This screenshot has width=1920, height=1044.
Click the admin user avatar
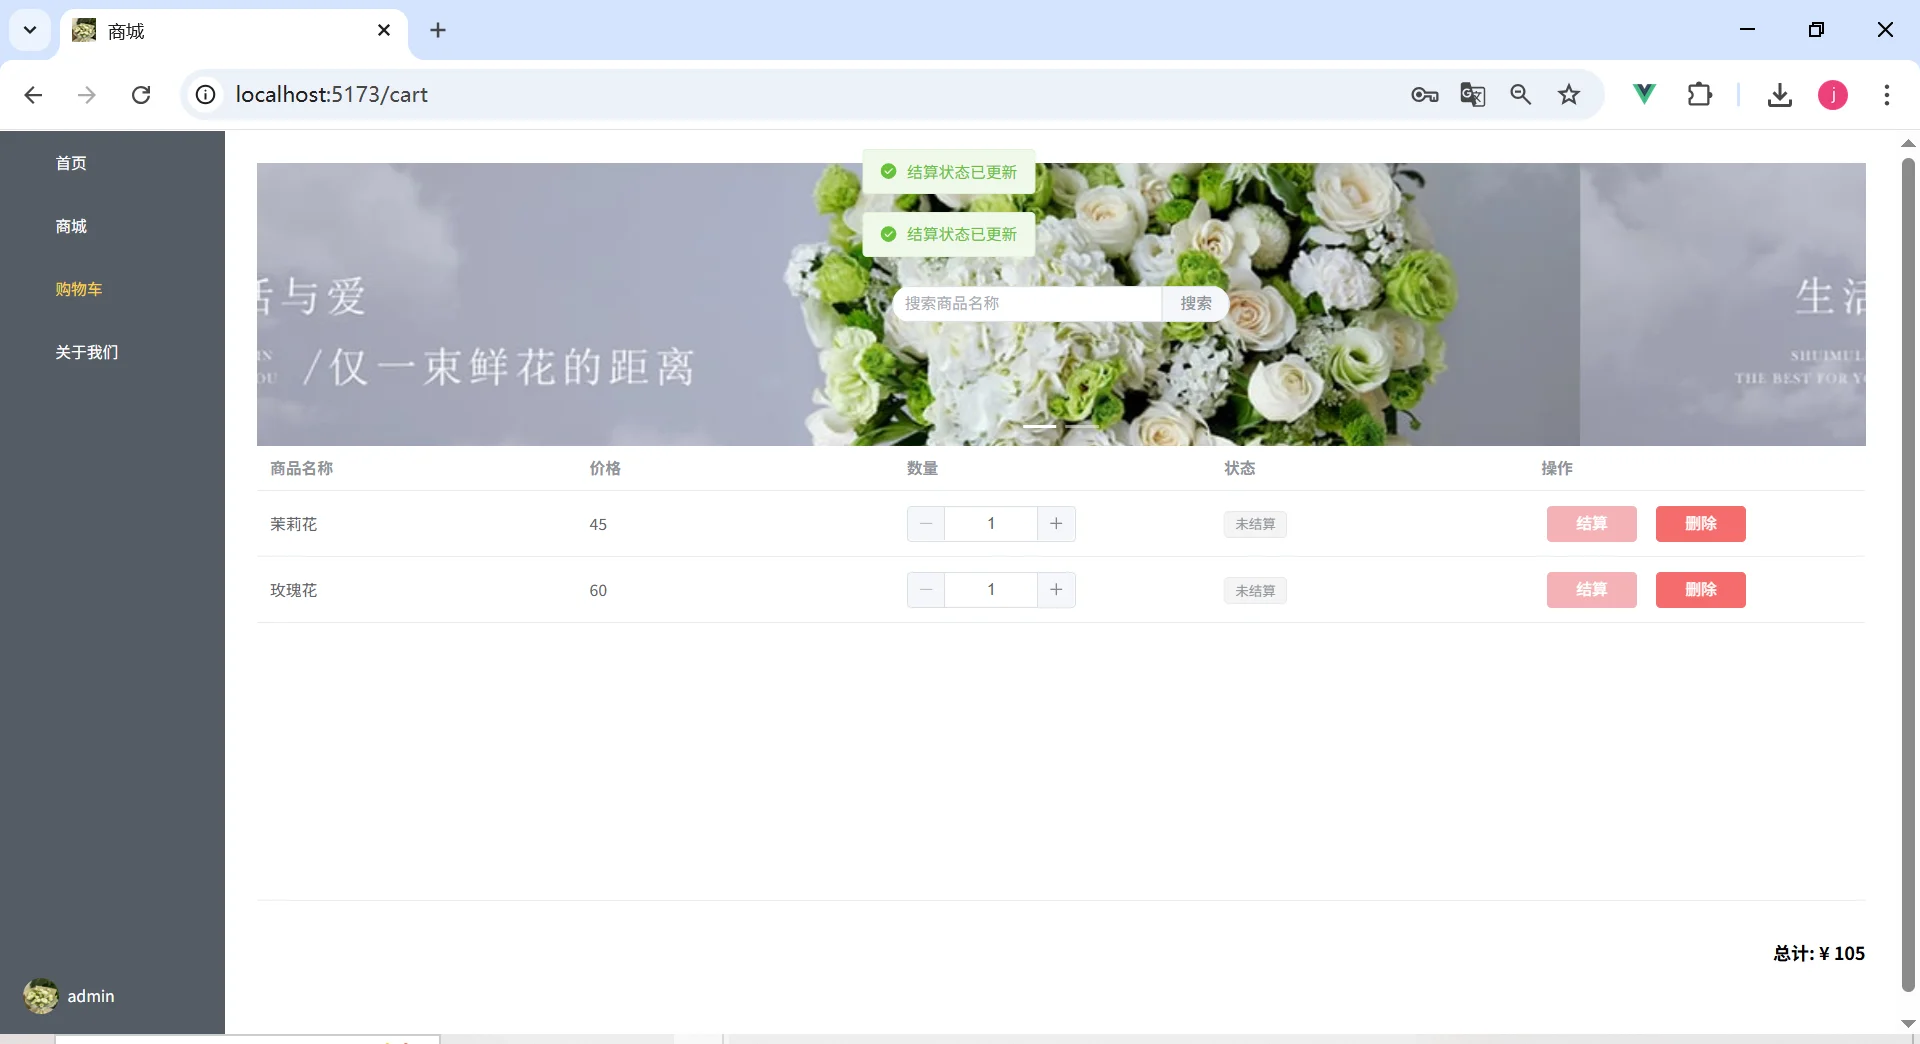[x=41, y=996]
